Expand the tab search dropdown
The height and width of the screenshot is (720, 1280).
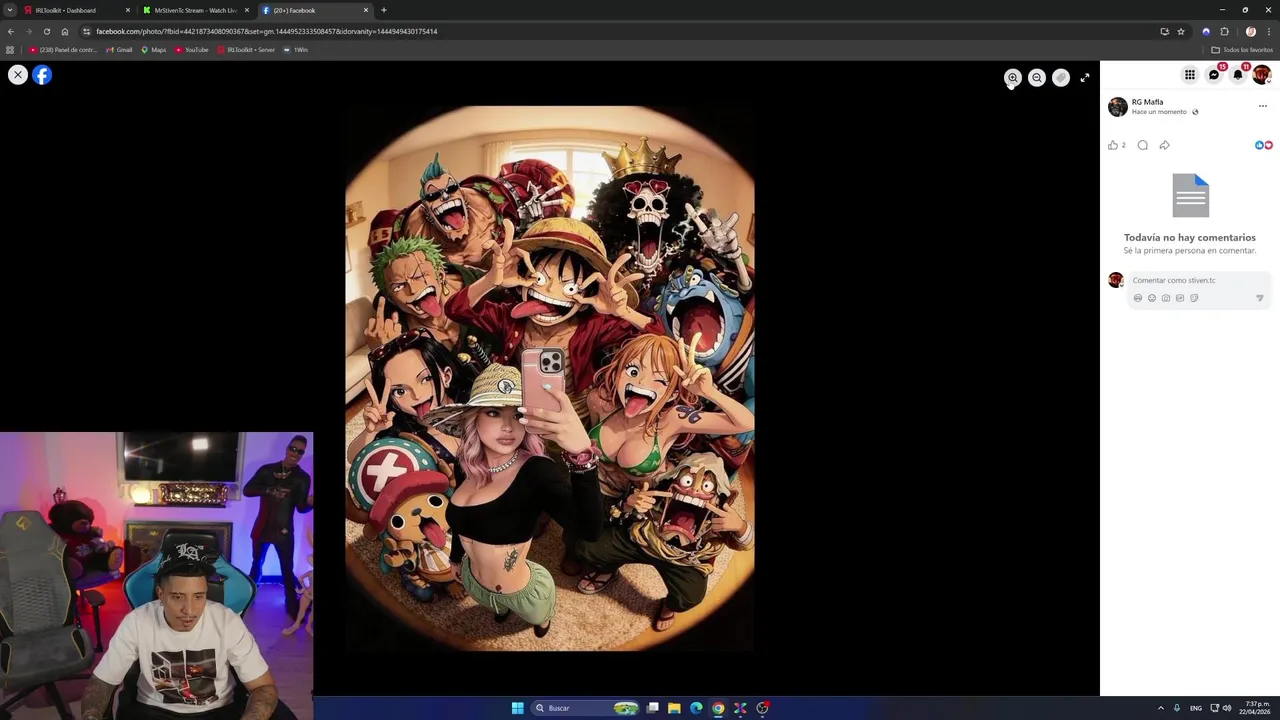coord(11,10)
